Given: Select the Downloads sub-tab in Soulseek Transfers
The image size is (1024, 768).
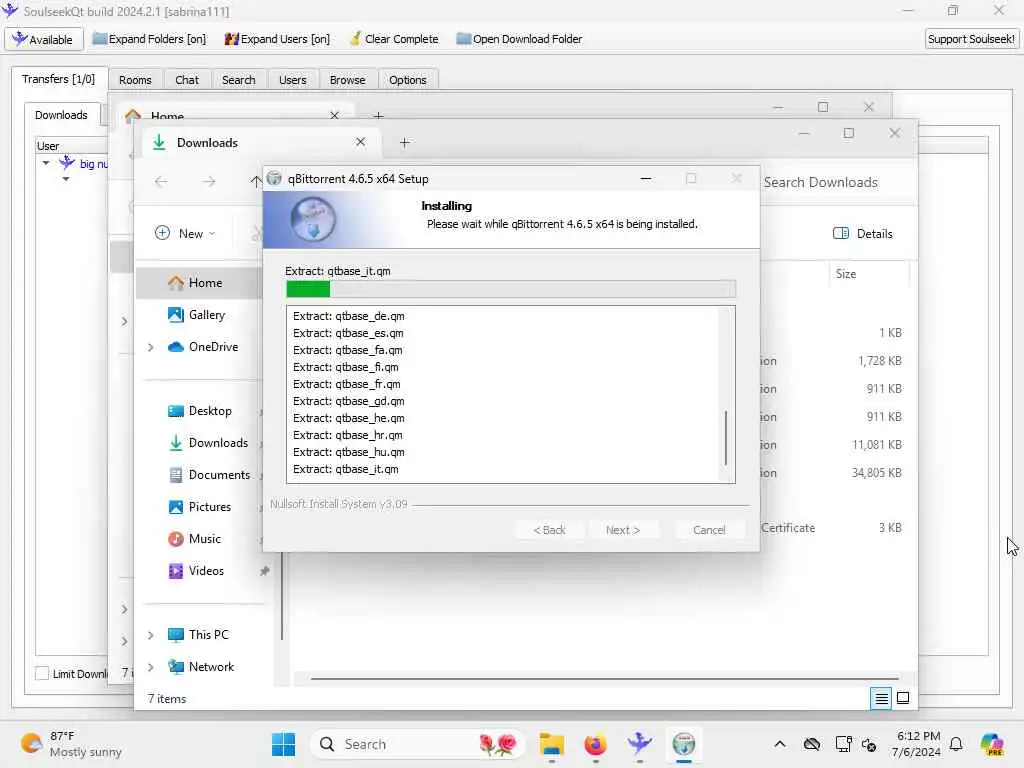Looking at the screenshot, I should [61, 115].
